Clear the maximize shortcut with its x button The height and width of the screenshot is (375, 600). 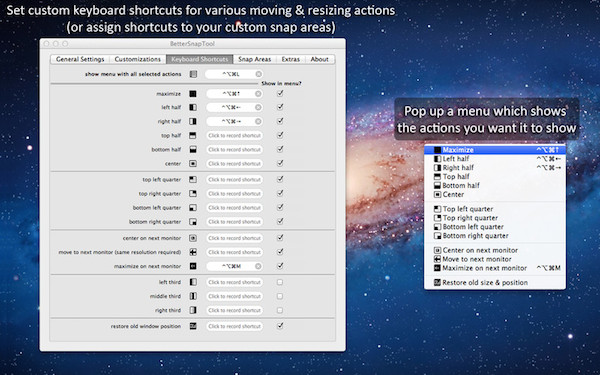pyautogui.click(x=258, y=94)
